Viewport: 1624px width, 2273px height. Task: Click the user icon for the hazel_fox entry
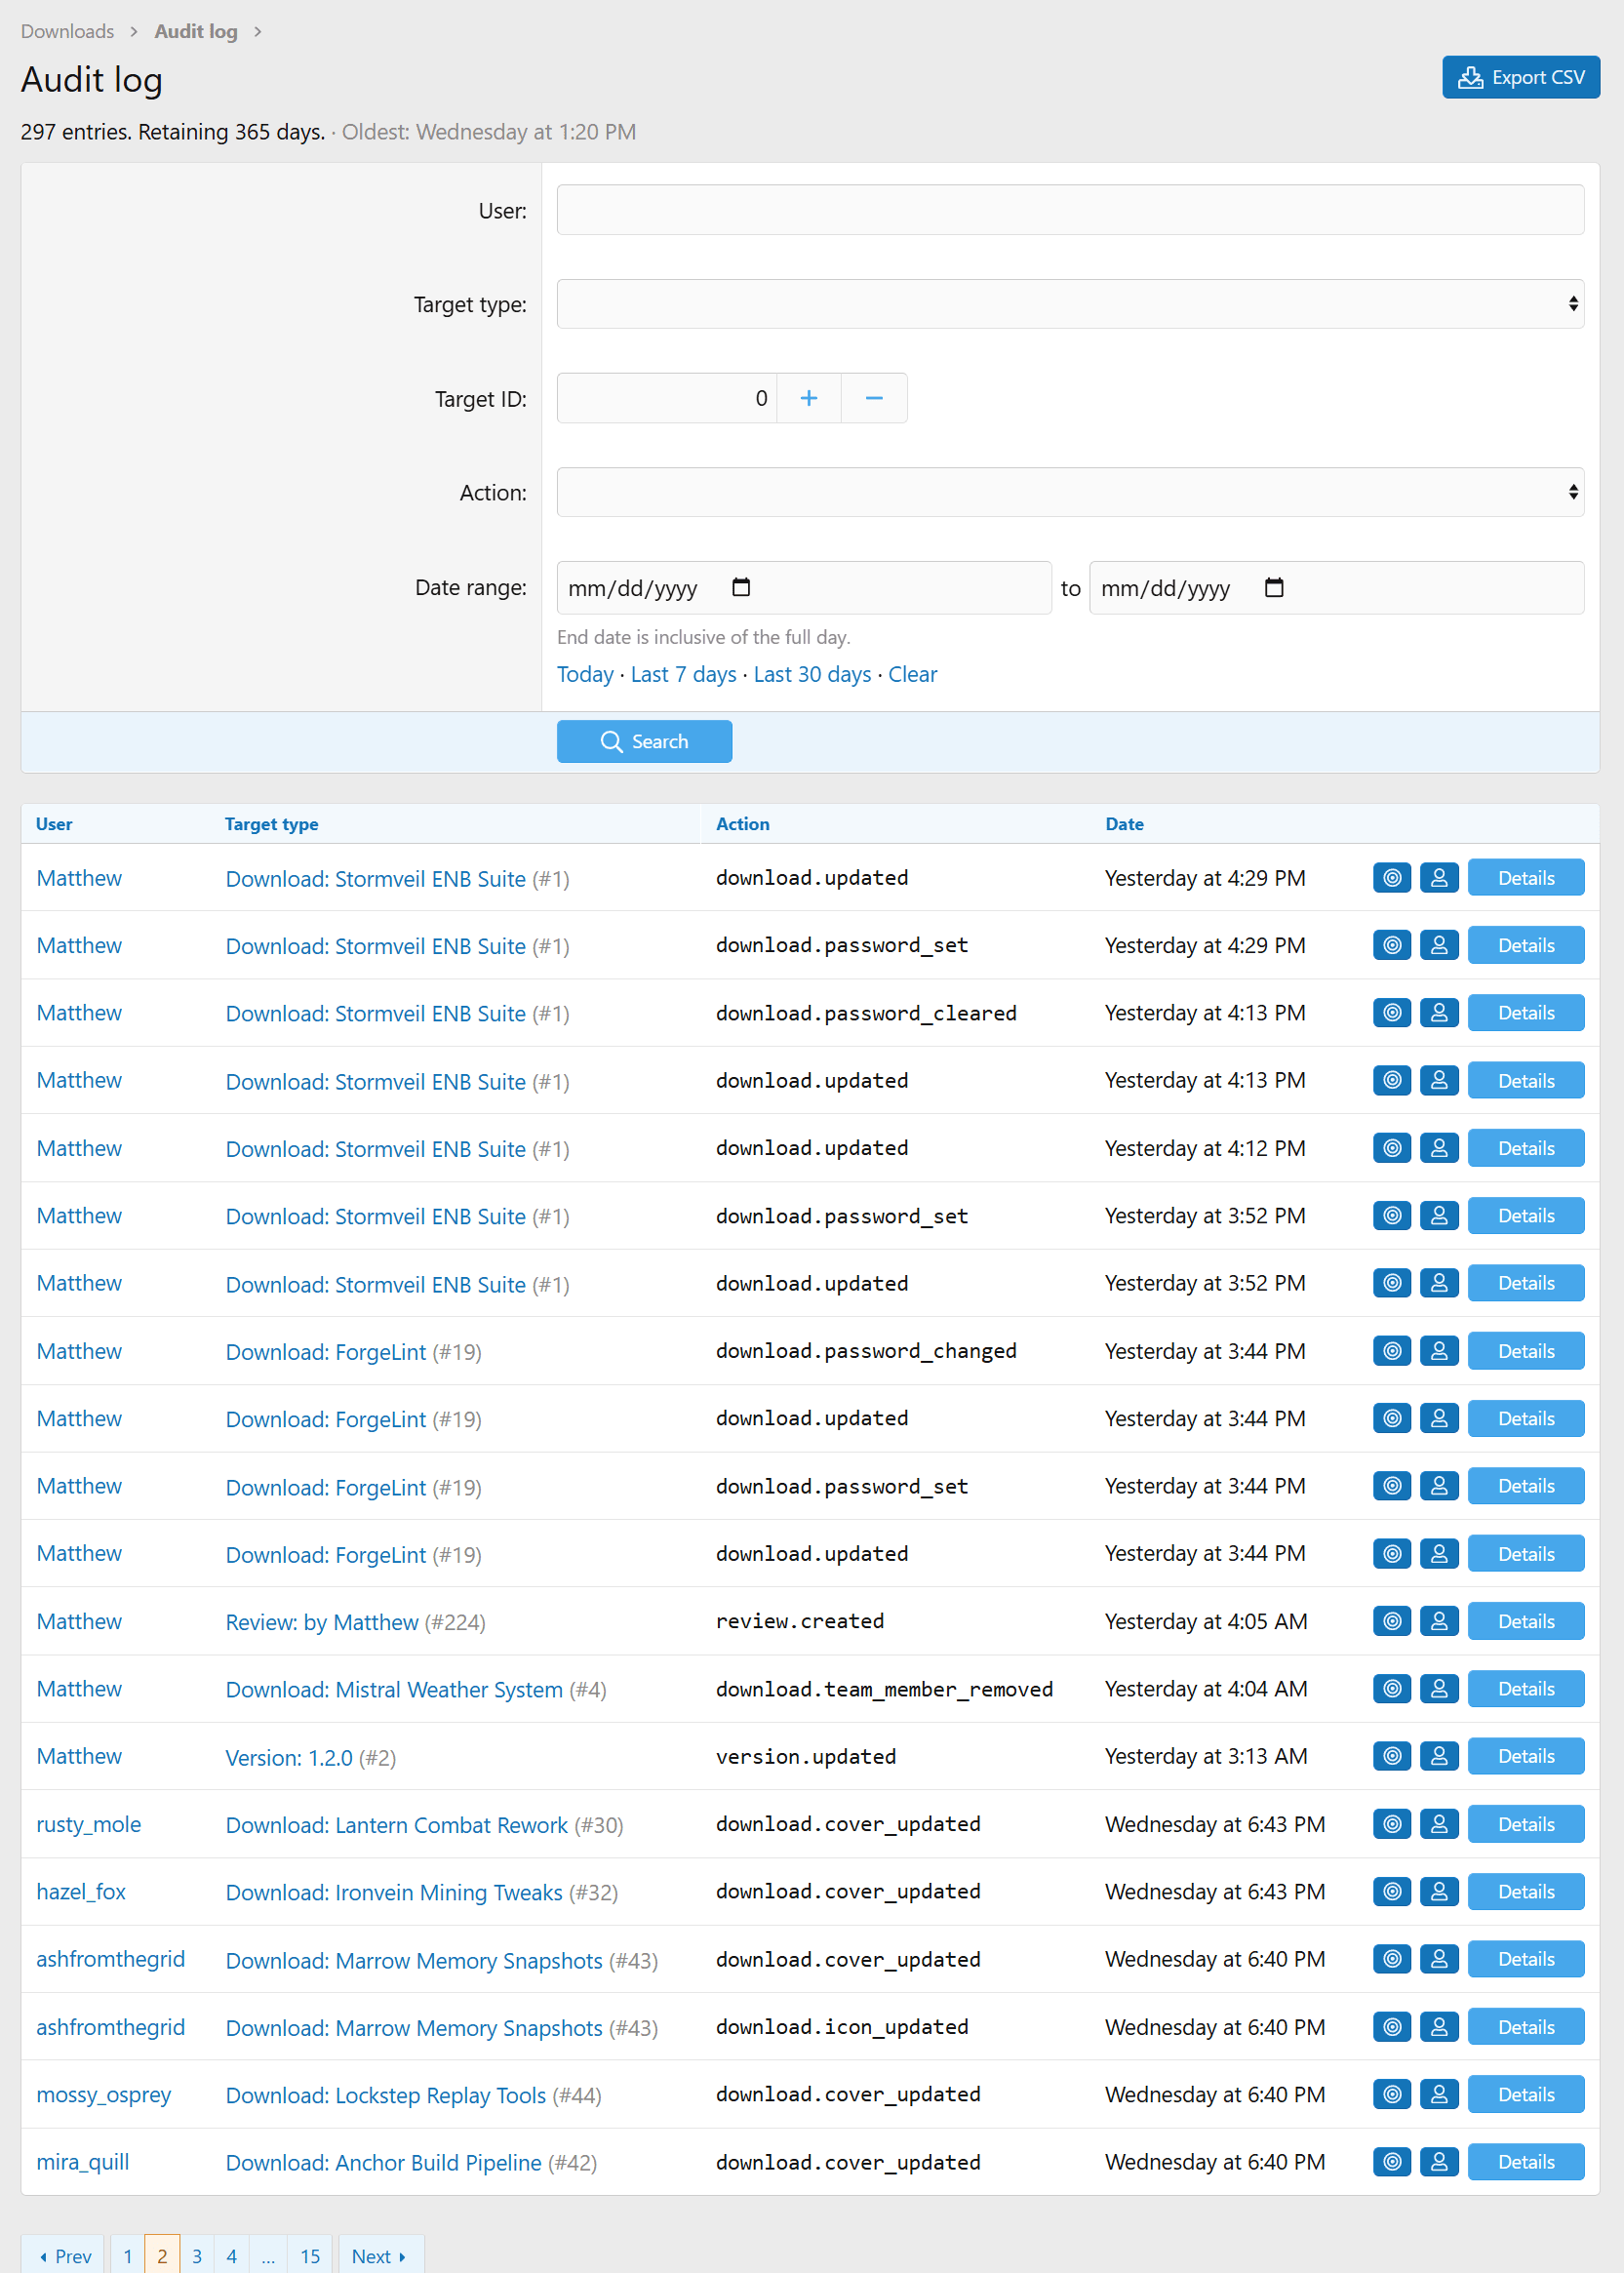[x=1438, y=1891]
